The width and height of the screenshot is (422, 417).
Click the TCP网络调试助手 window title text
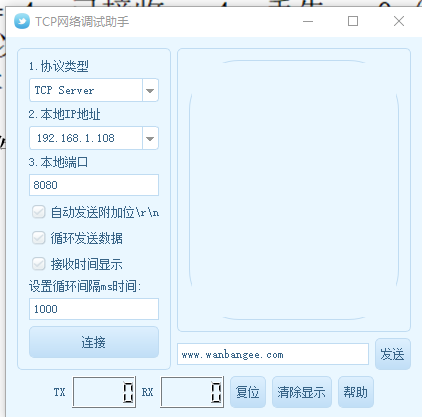click(x=82, y=22)
